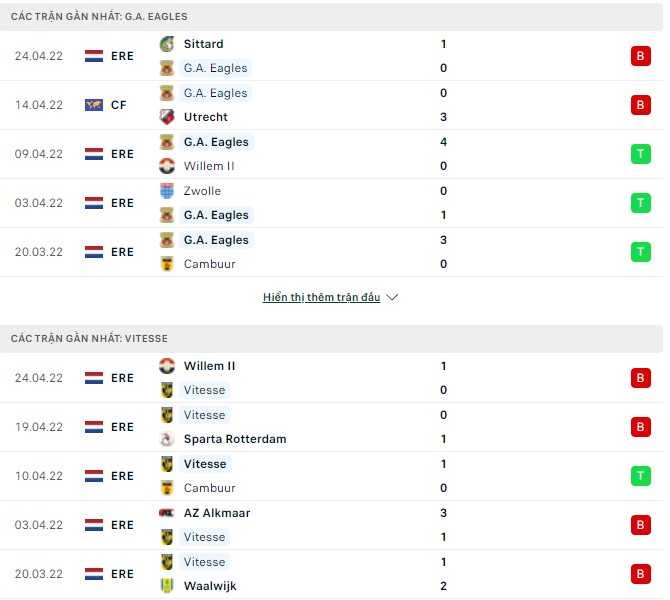This screenshot has height=600, width=670.
Task: Click the Zwolle club crest icon
Action: [167, 191]
